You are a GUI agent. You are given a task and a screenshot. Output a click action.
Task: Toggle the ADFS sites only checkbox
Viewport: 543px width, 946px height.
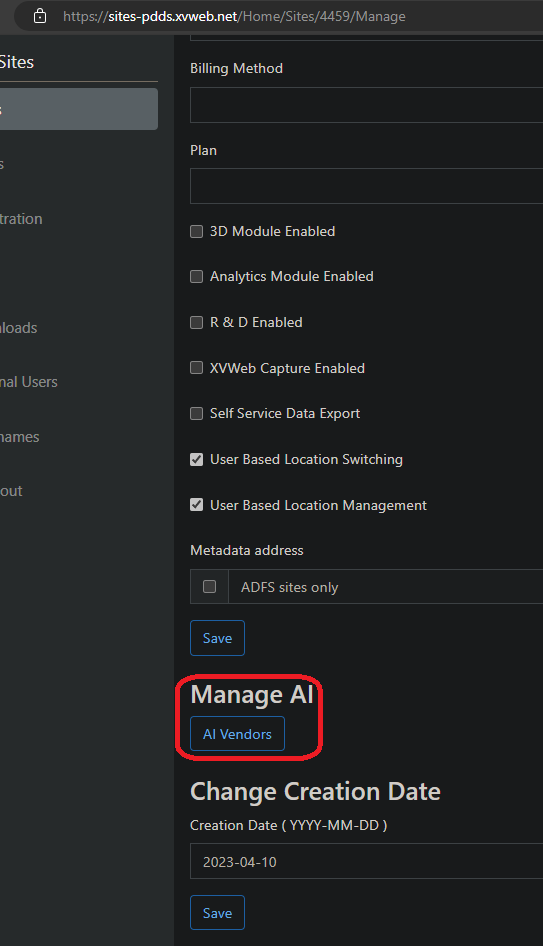pyautogui.click(x=209, y=586)
